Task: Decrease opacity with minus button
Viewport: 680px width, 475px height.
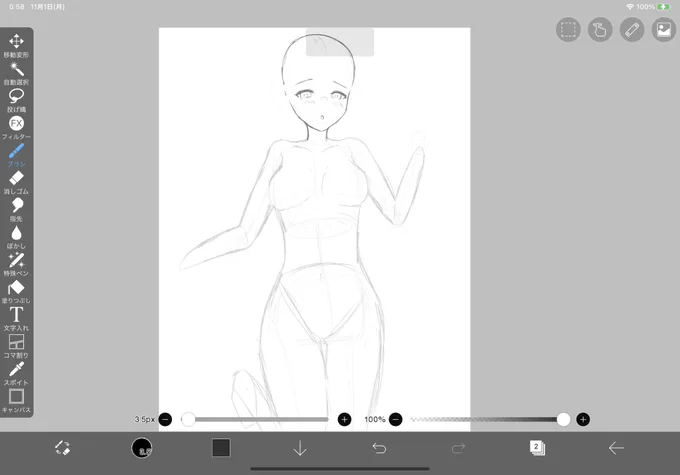Action: (396, 419)
